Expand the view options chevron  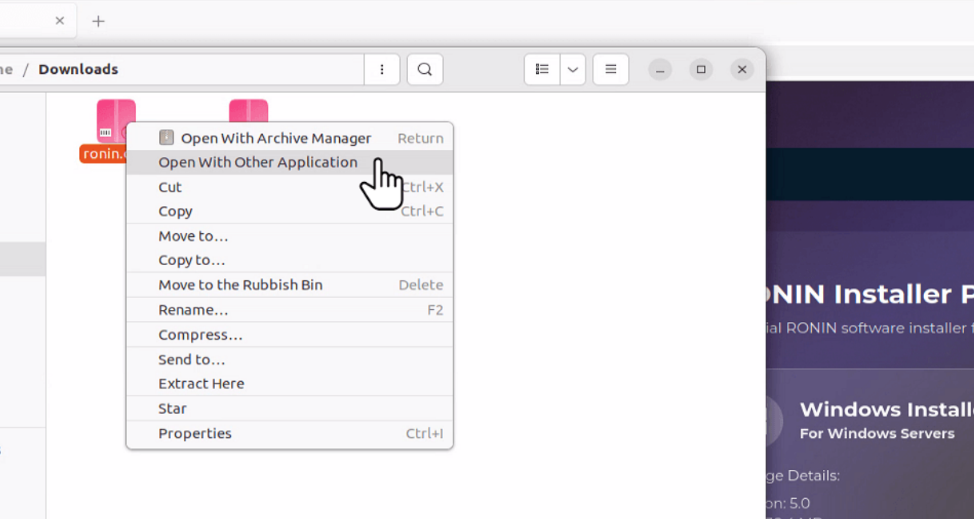tap(573, 69)
